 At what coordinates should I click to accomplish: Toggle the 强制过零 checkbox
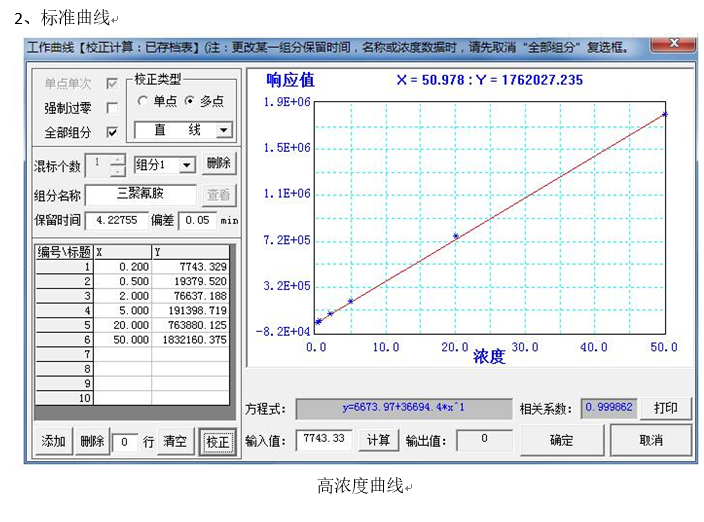112,108
